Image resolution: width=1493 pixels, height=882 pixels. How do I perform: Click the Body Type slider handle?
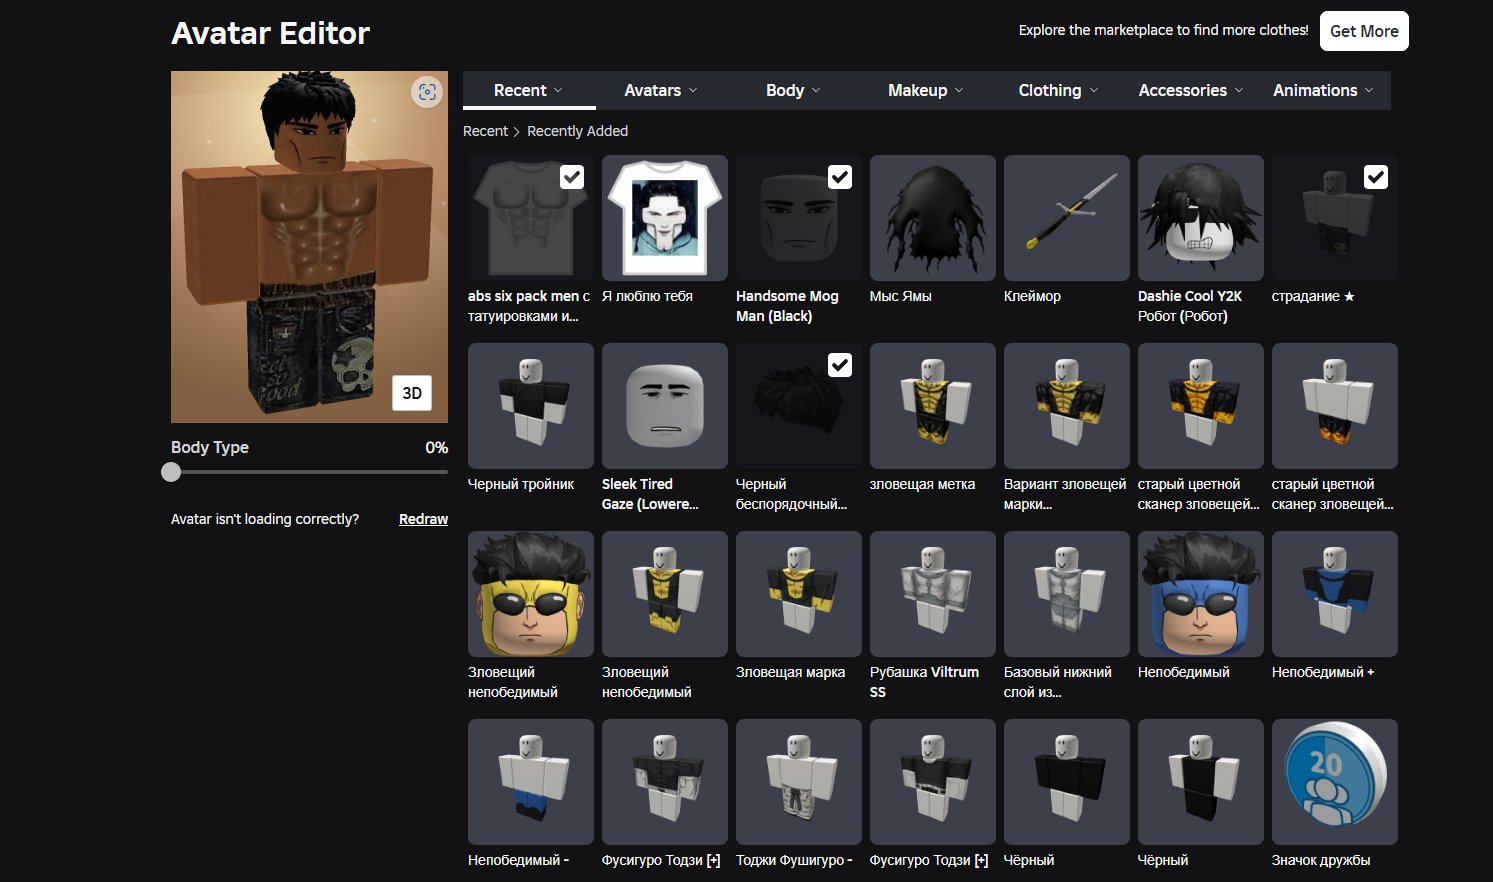pyautogui.click(x=171, y=472)
